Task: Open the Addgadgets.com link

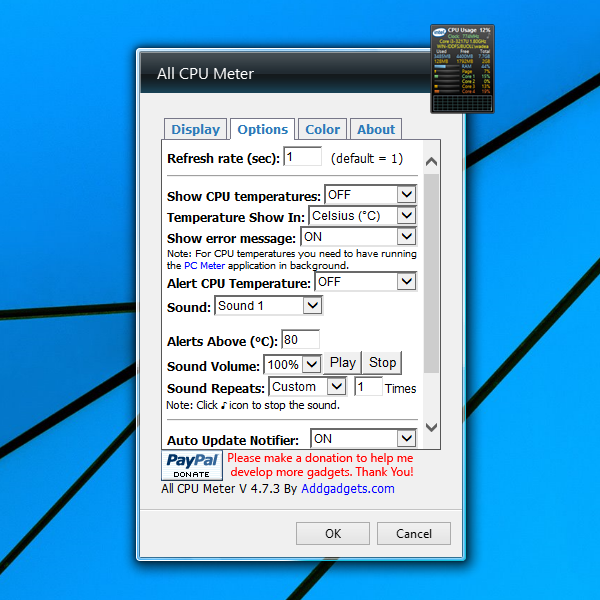Action: coord(348,489)
